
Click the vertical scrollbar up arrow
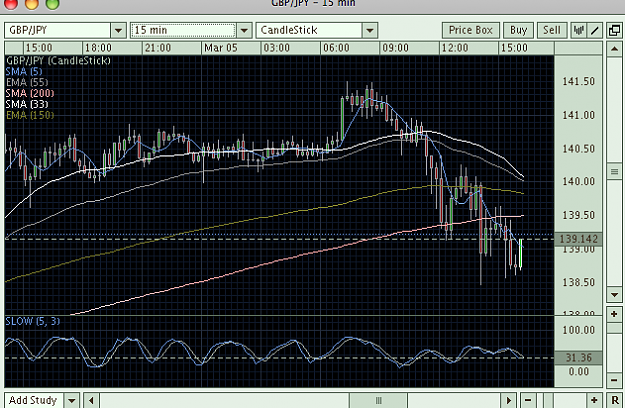(614, 49)
